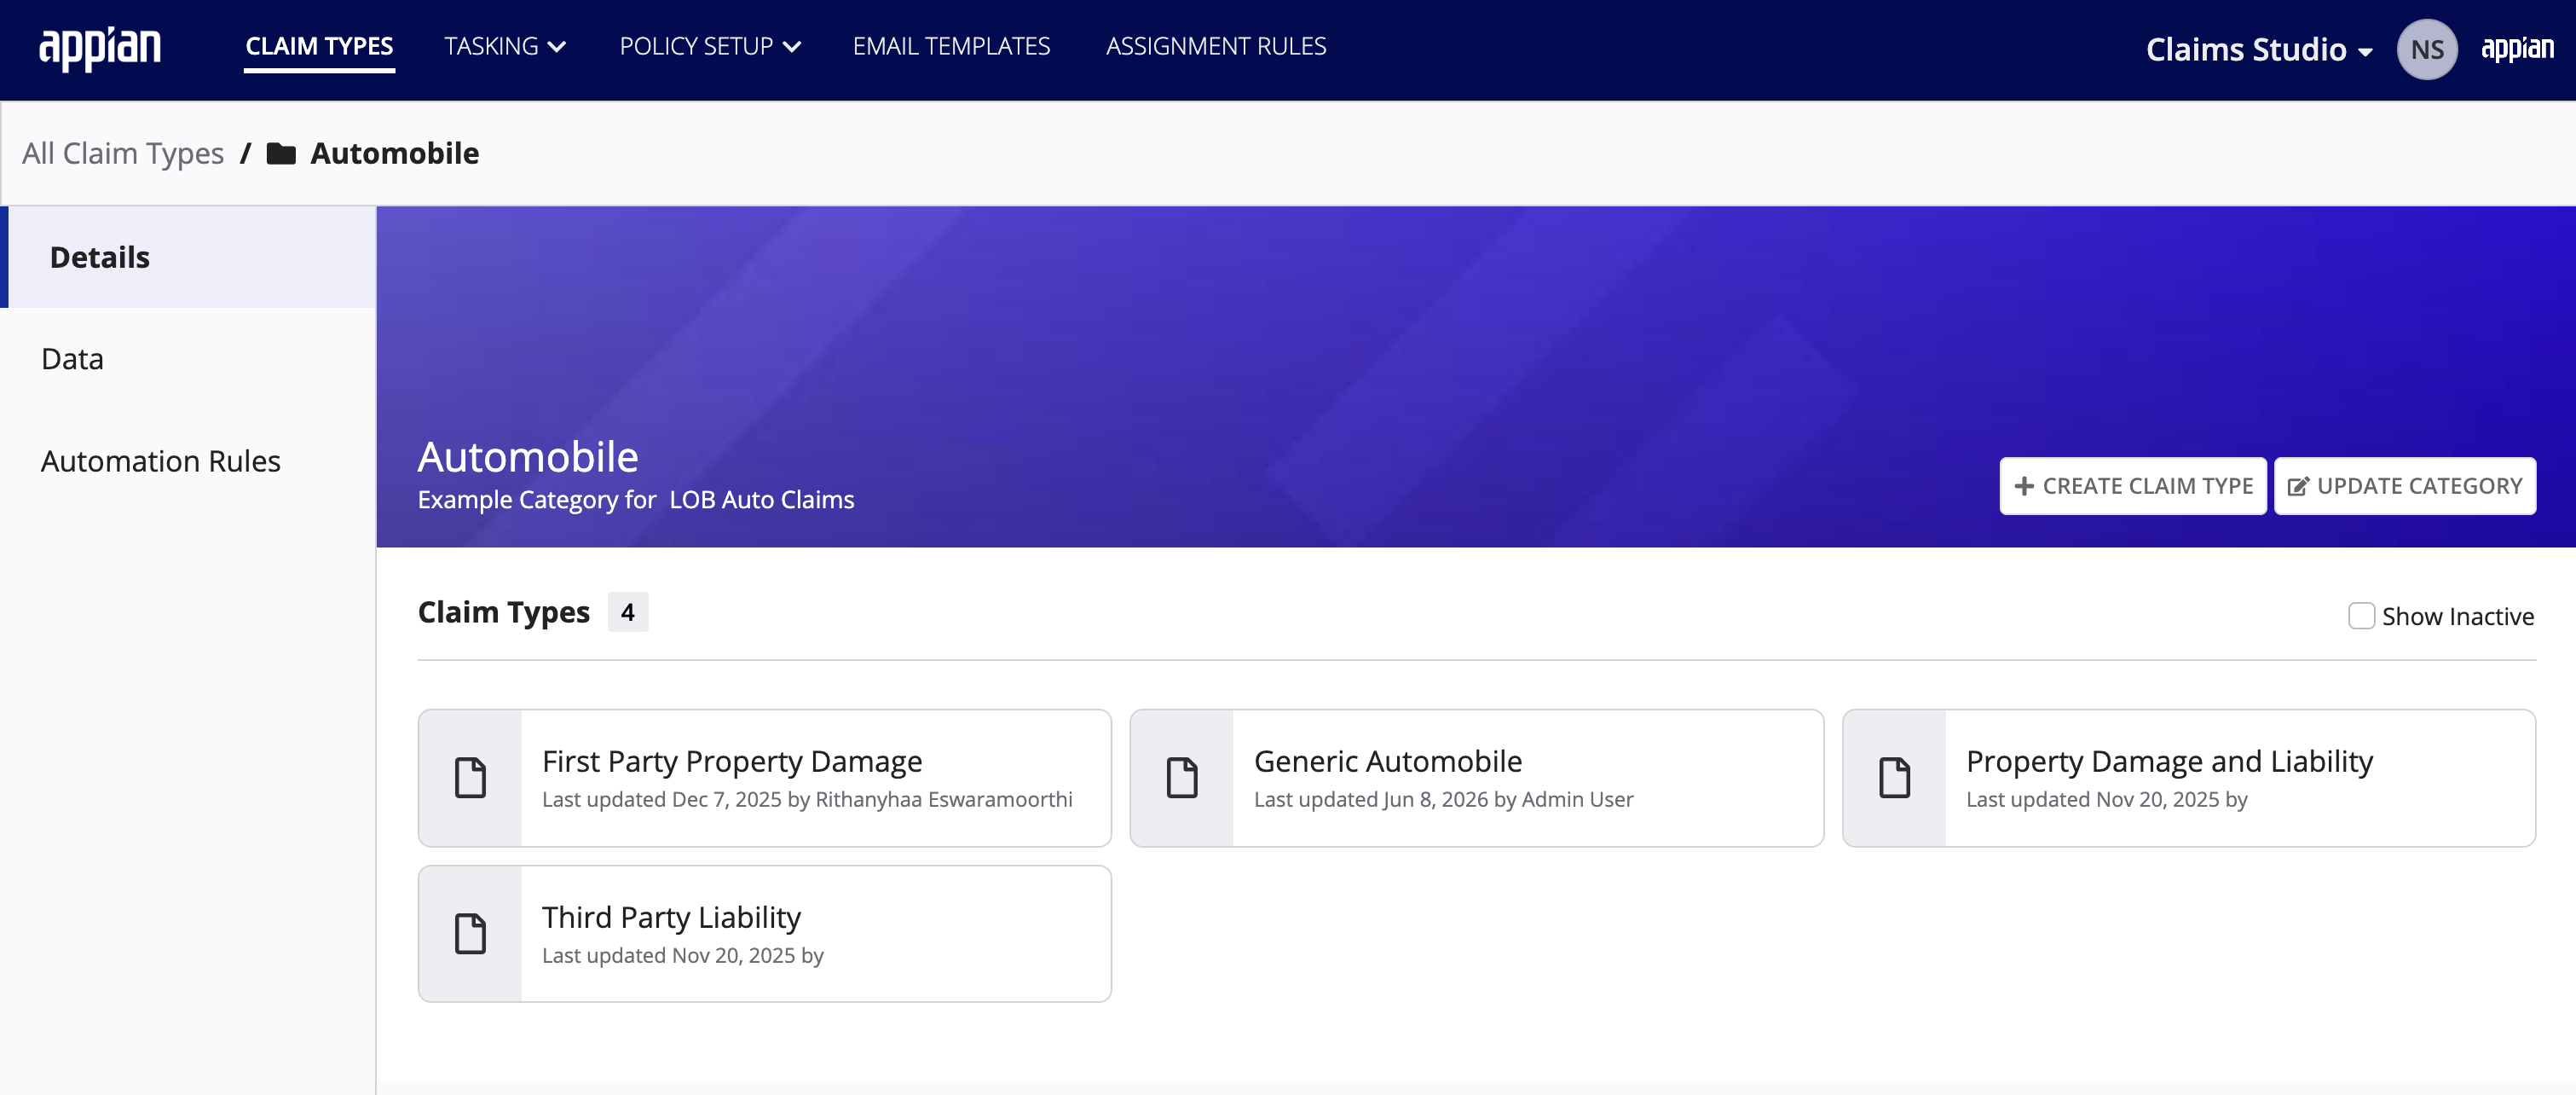Click the Claim Types section heading
Screen dimensions: 2576x1095
(504, 612)
